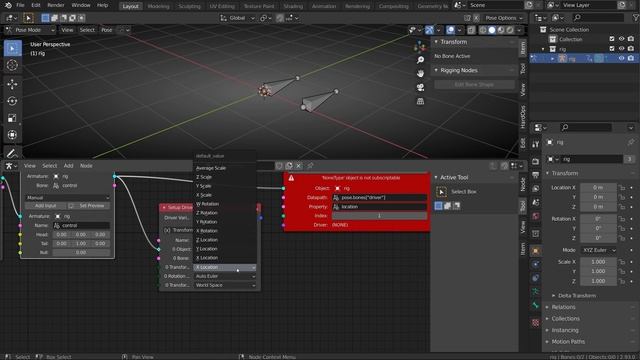Click the viewport orientation gizmo
Screen dimensions: 640x360
pos(420,47)
